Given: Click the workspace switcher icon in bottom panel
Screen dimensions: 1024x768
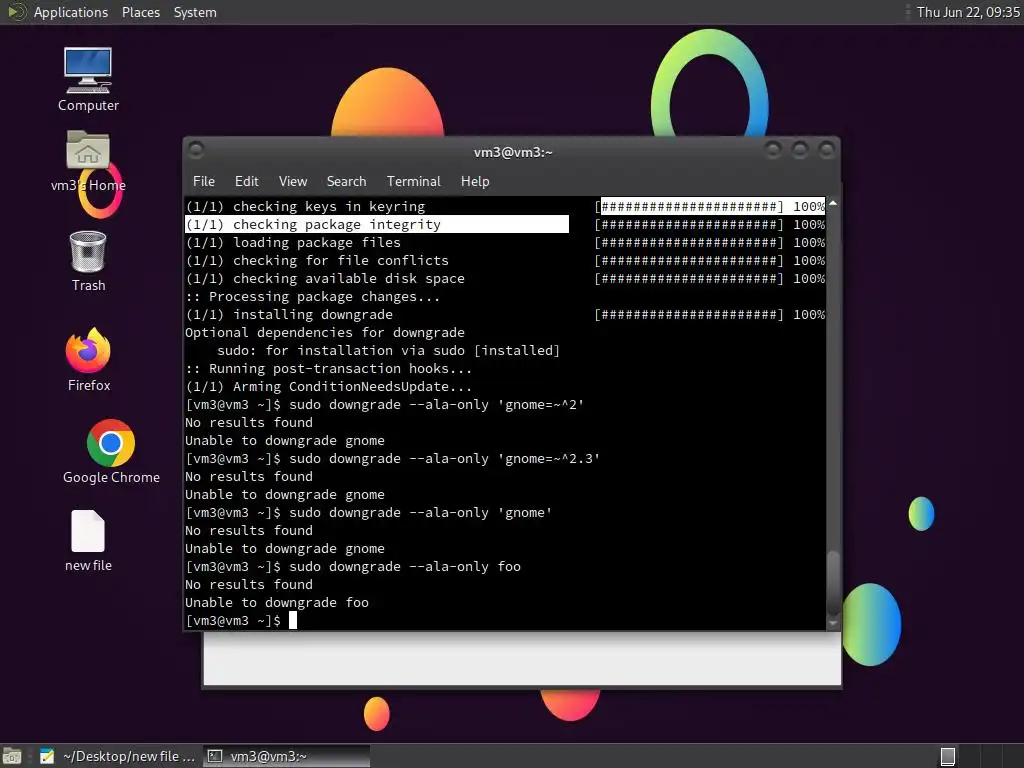Looking at the screenshot, I should point(948,756).
